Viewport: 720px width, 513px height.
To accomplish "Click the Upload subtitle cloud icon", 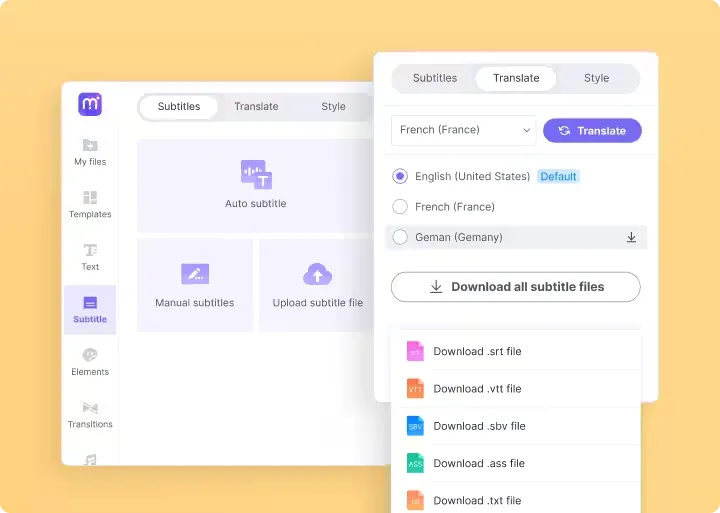I will pos(317,274).
